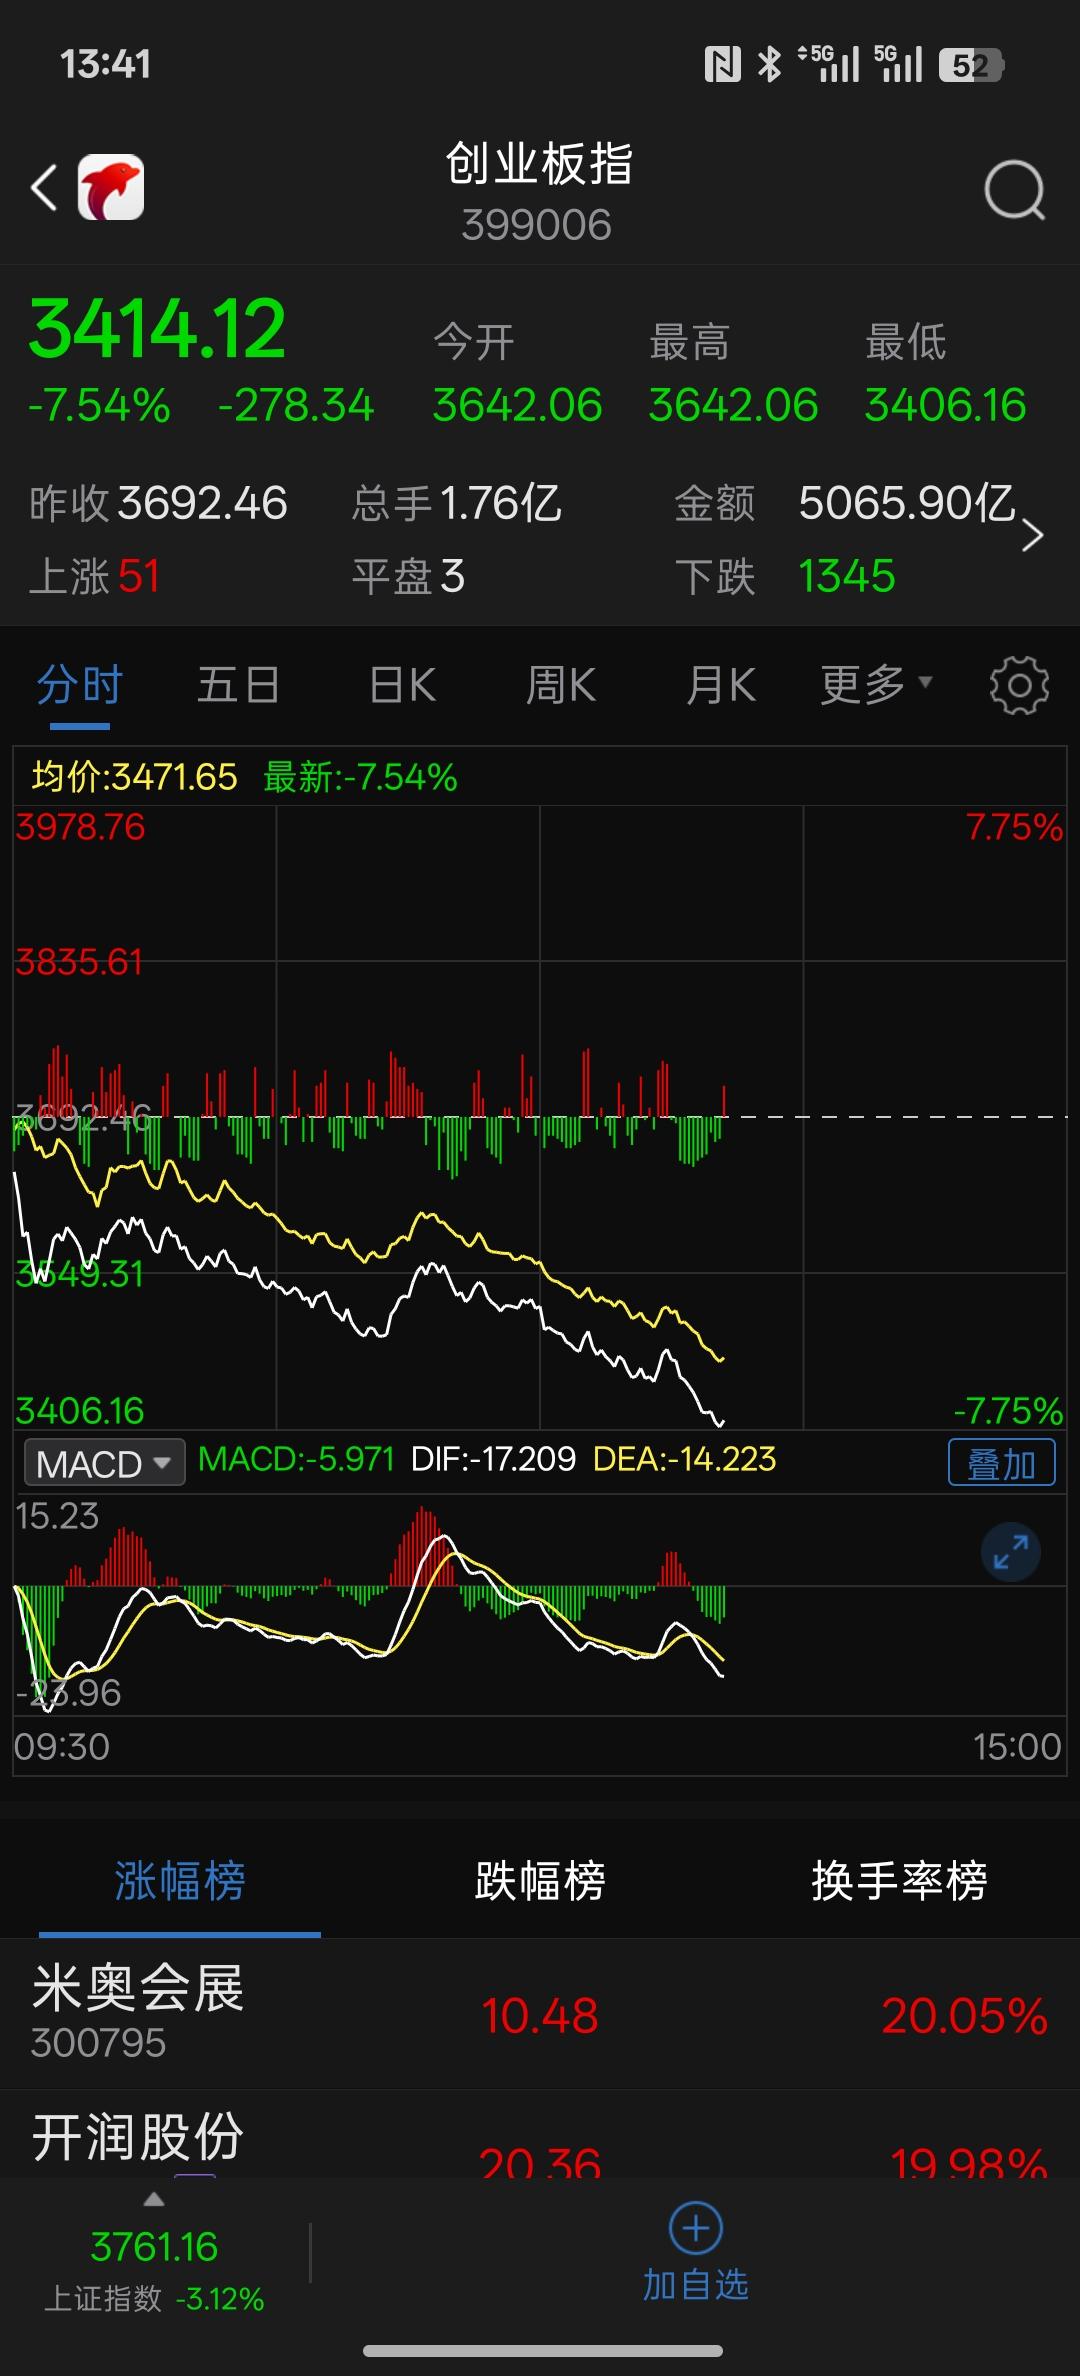1080x2376 pixels.
Task: Tap the point change -278.34
Action: pos(296,406)
